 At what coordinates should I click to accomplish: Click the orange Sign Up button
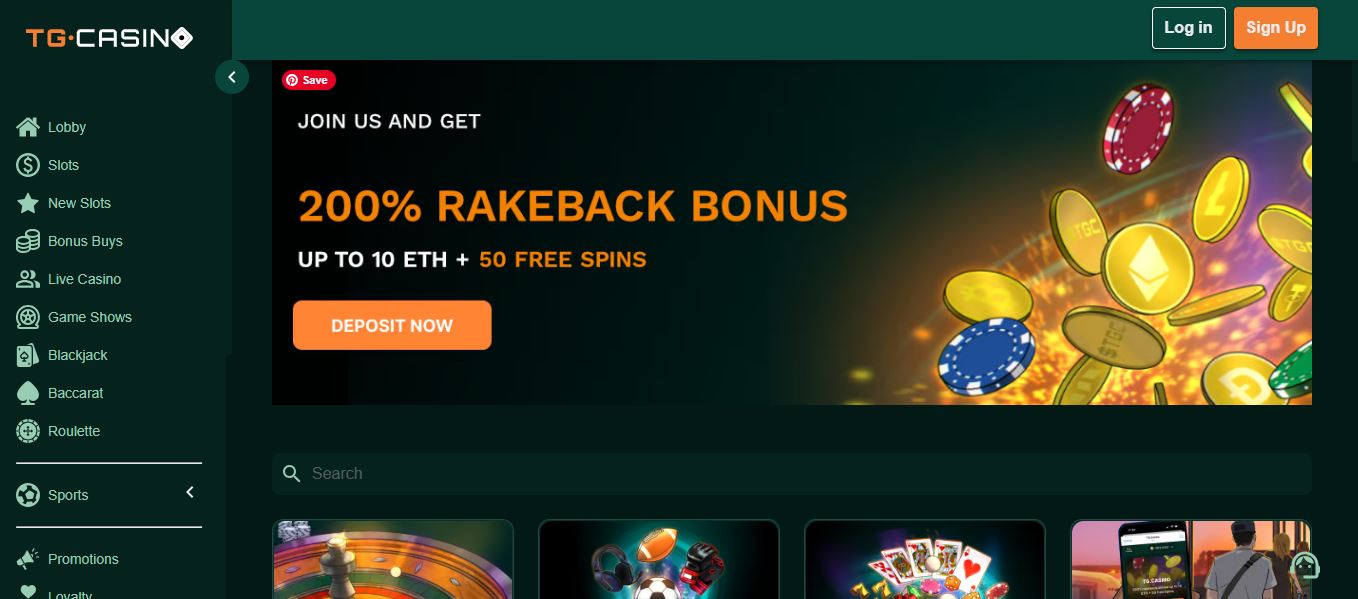click(1276, 28)
